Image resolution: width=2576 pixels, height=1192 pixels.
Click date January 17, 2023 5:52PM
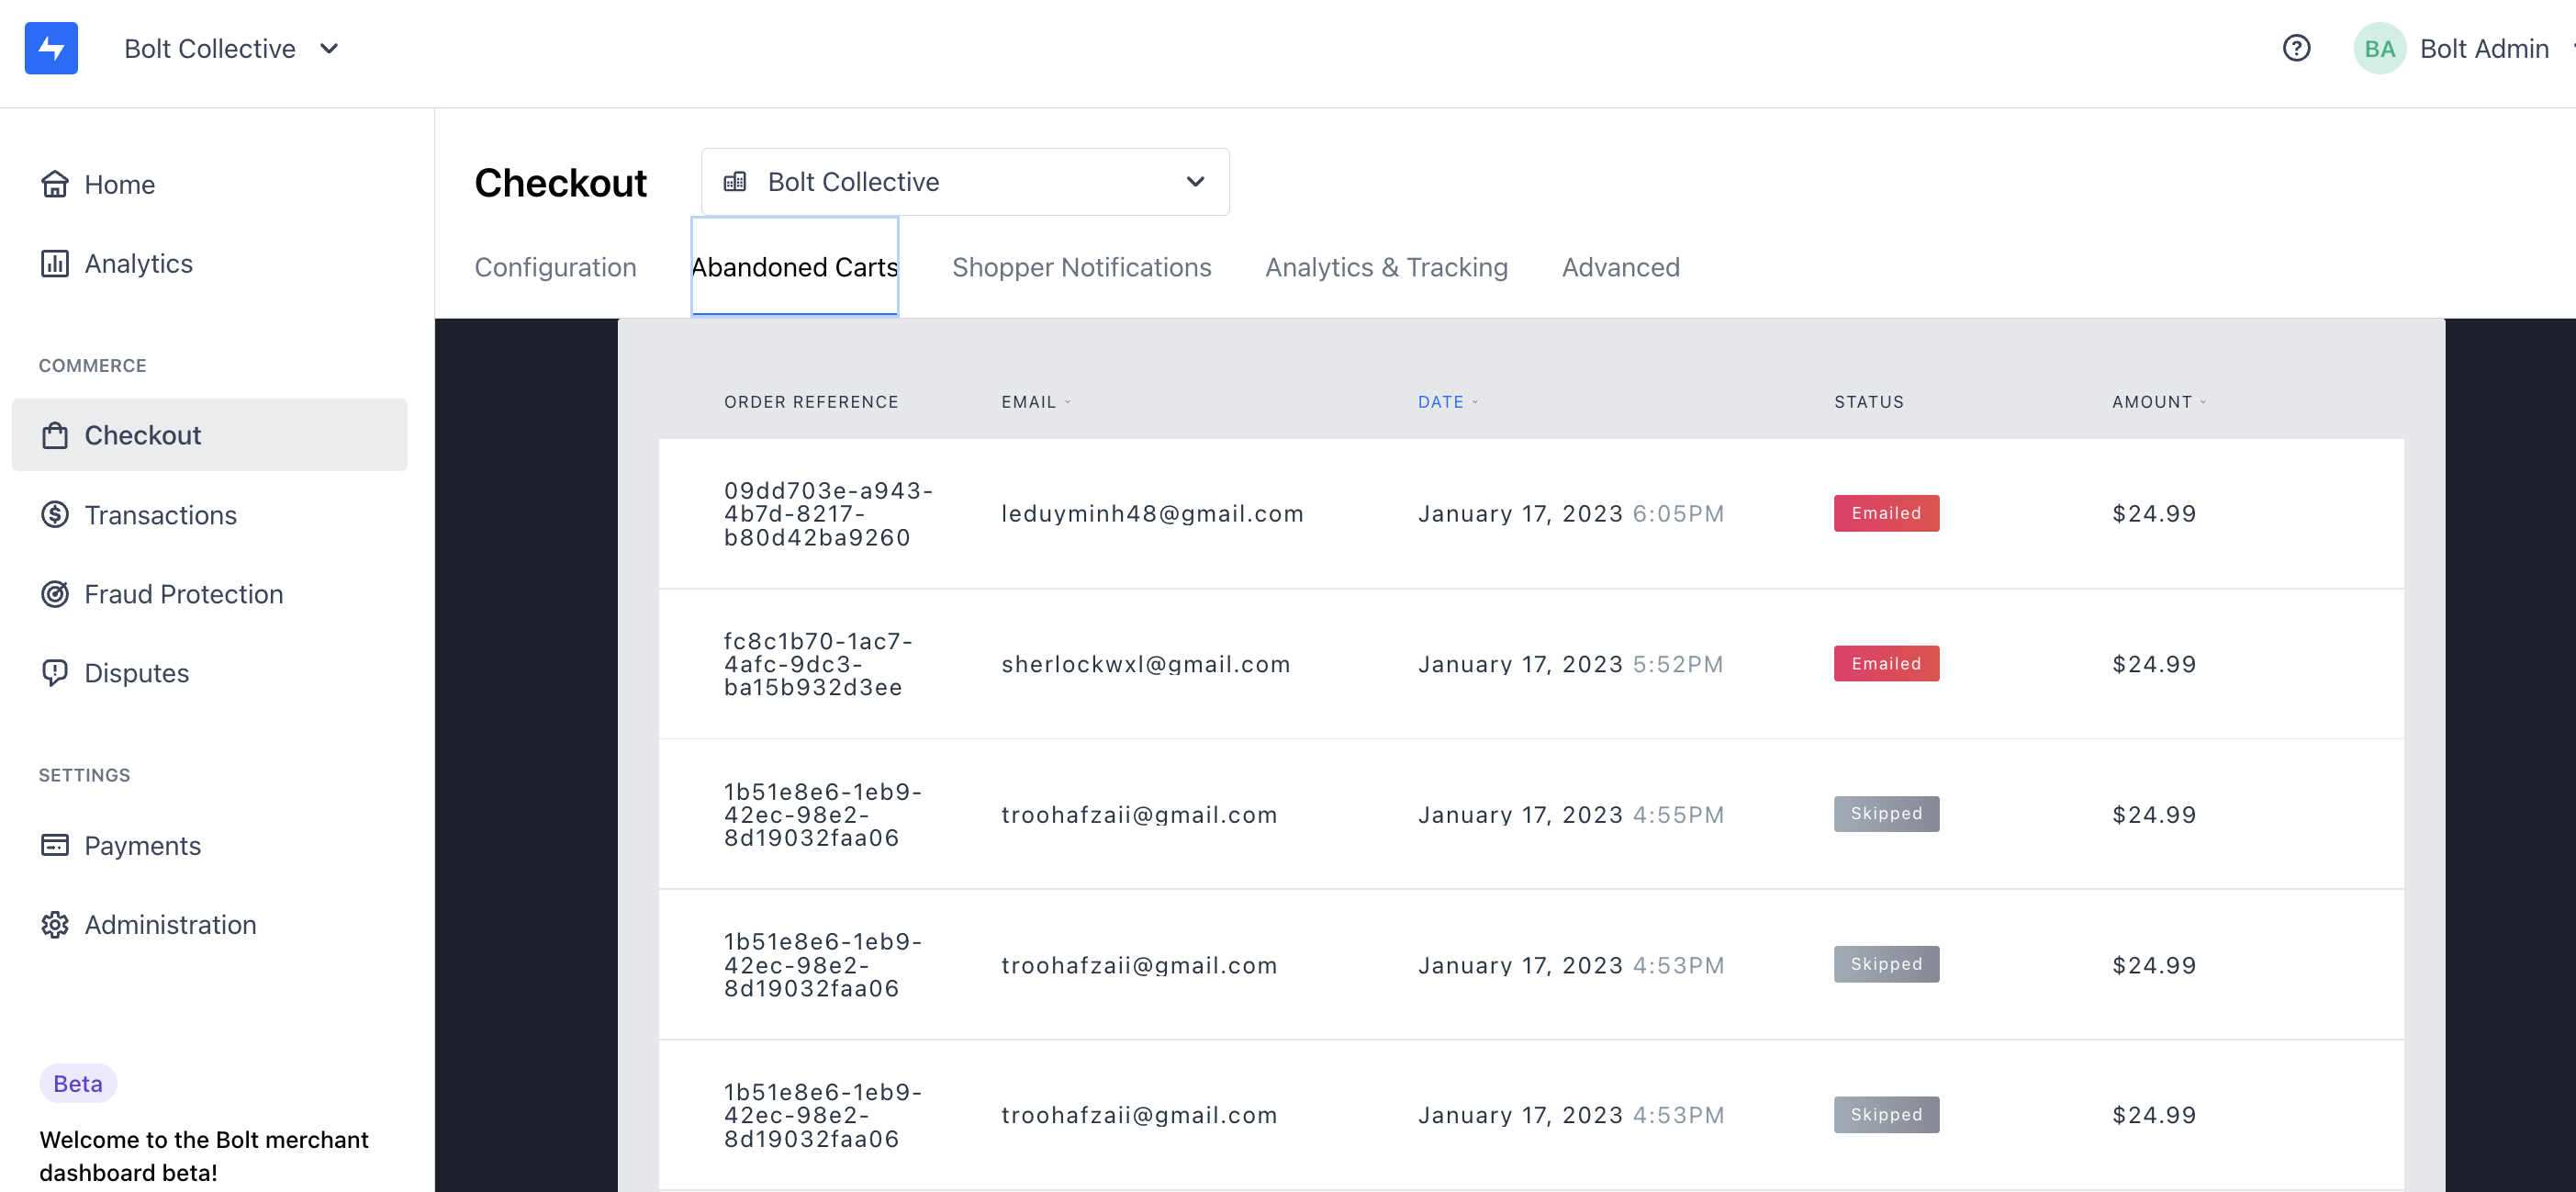coord(1570,664)
